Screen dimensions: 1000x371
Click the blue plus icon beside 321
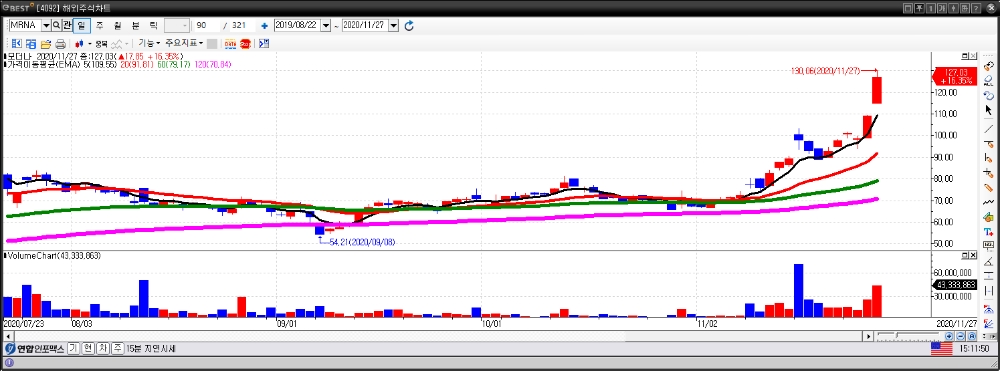pos(264,25)
